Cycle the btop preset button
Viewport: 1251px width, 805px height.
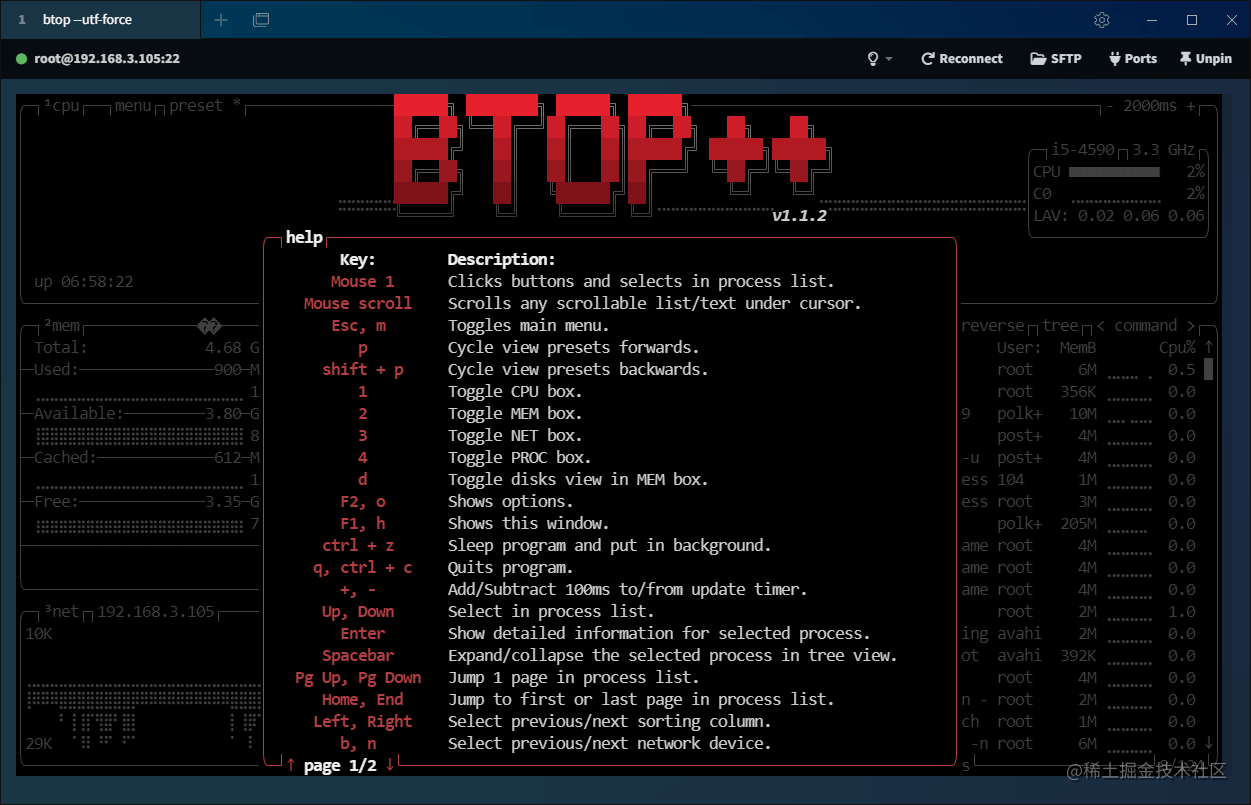tap(205, 105)
